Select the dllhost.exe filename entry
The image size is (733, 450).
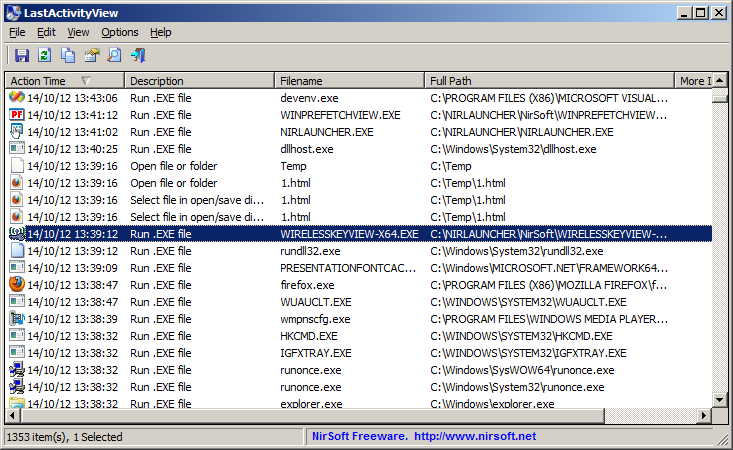[x=307, y=149]
